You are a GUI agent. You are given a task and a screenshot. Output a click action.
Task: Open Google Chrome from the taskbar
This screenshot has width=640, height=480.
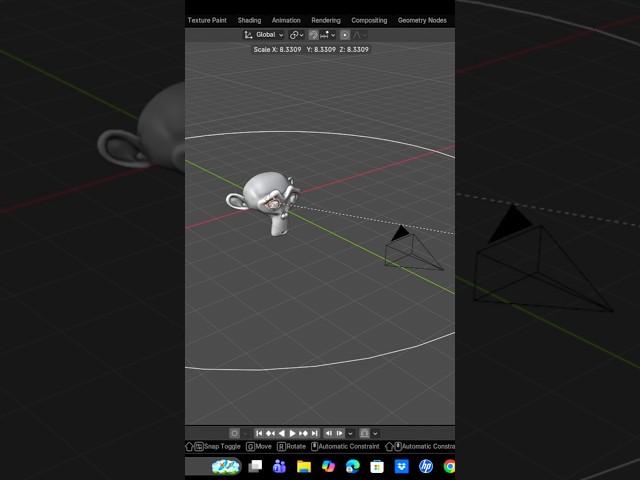449,466
